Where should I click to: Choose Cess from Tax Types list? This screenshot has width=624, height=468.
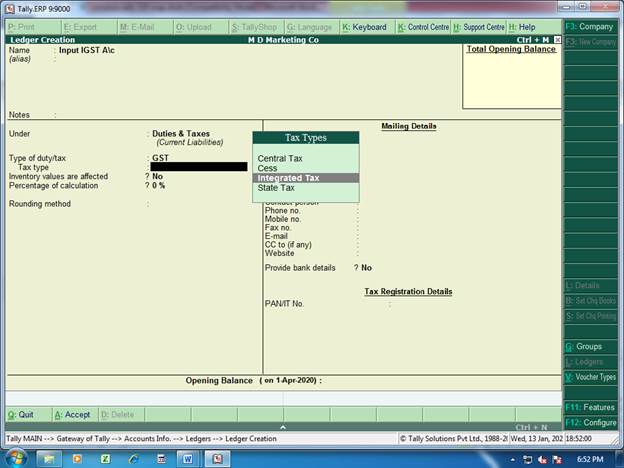(x=267, y=168)
